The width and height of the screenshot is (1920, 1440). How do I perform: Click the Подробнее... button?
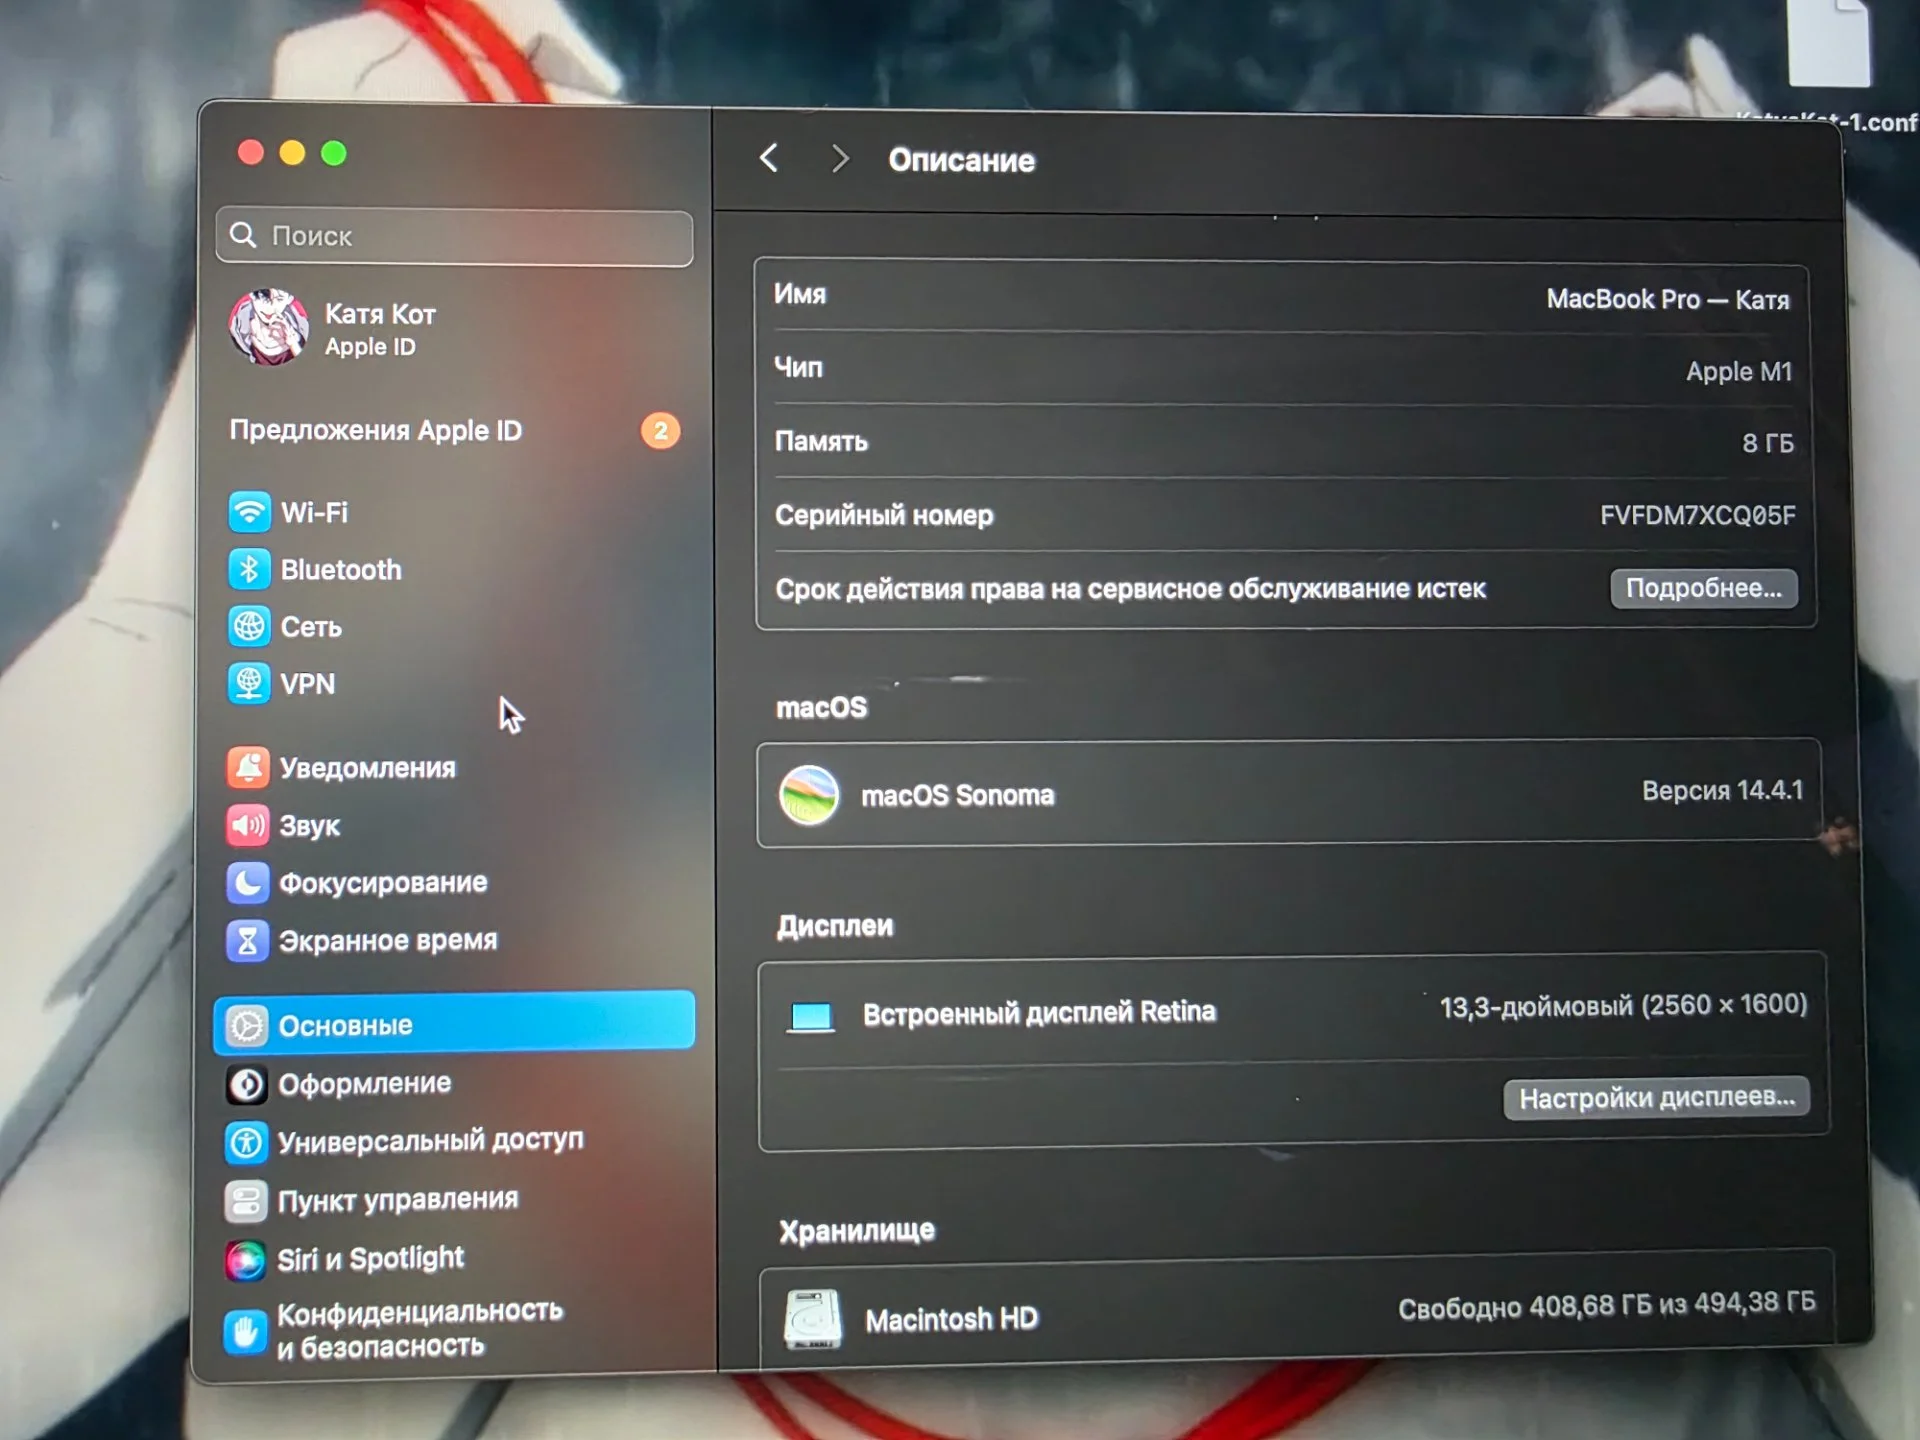(1704, 588)
